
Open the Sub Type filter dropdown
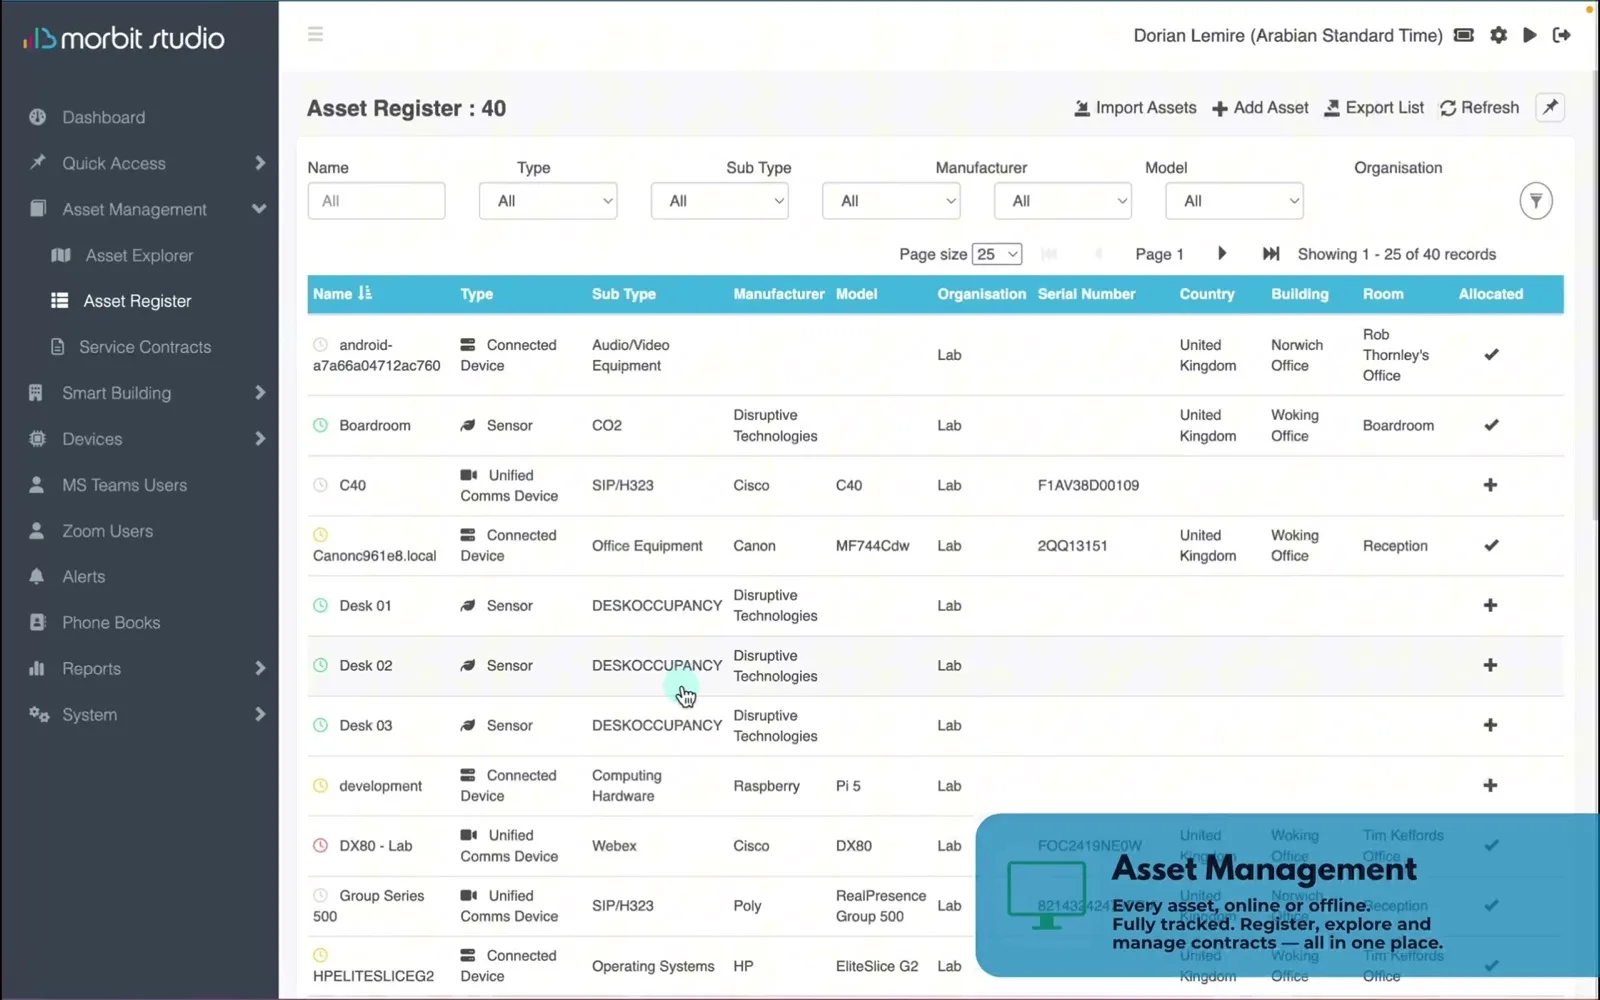coord(720,201)
